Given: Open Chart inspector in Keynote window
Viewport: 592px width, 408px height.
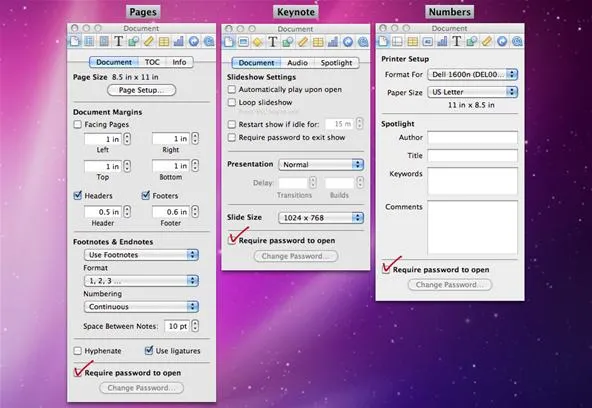Looking at the screenshot, I should click(333, 42).
